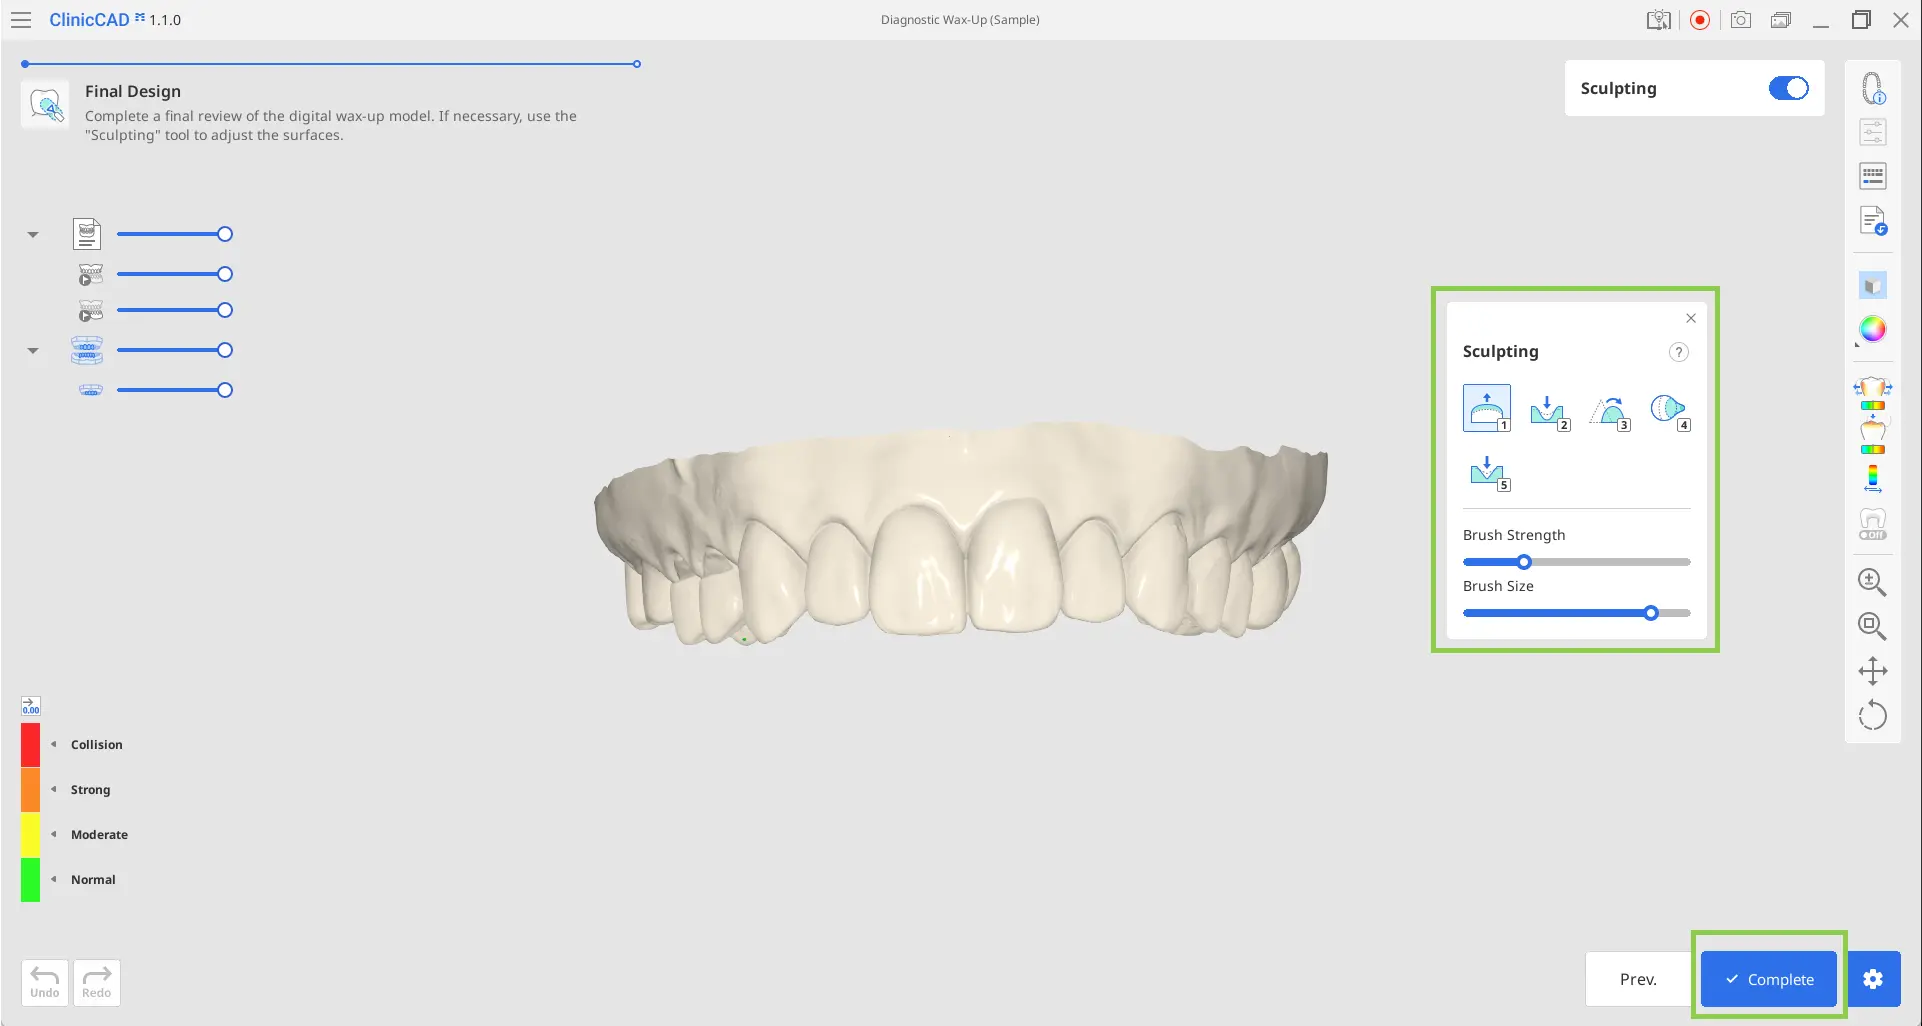Adjust opacity slider of second flagged jaw scan
Viewport: 1922px width, 1026px height.
(175, 310)
